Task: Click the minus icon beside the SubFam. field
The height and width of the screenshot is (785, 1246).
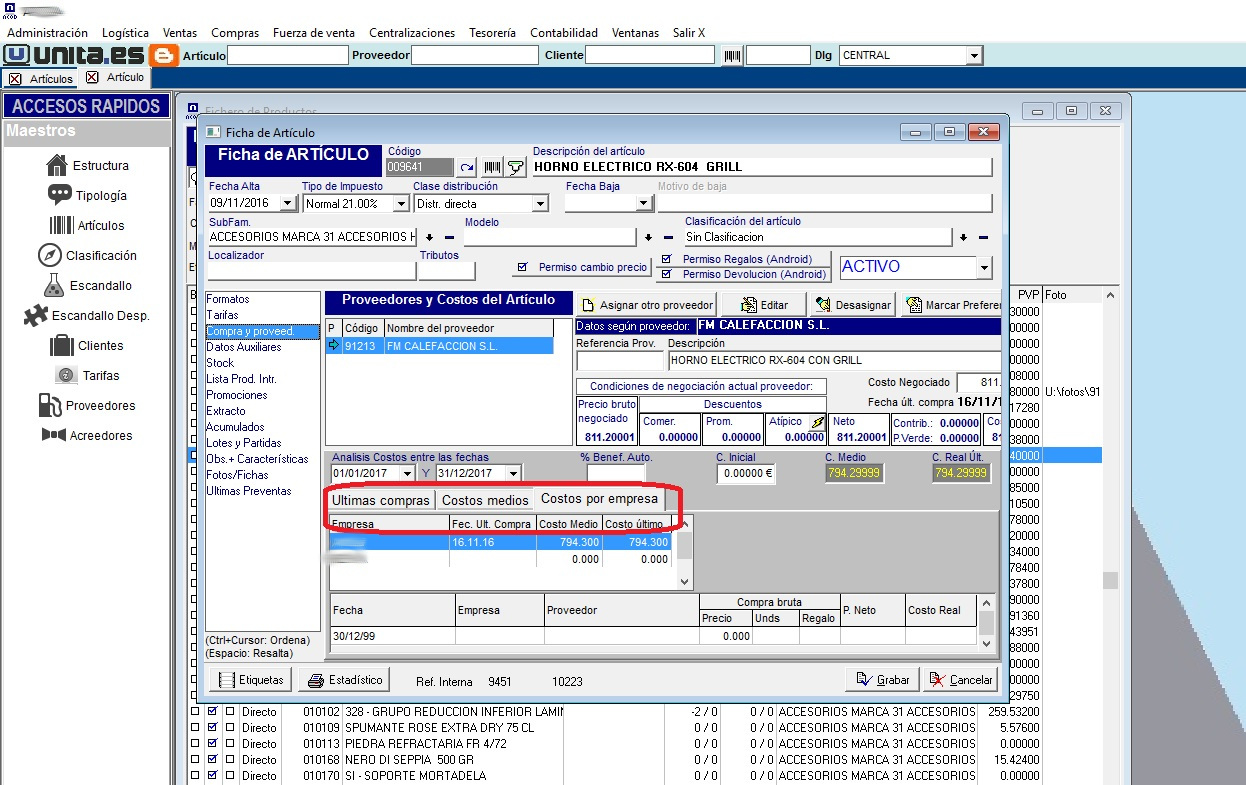Action: (x=448, y=238)
